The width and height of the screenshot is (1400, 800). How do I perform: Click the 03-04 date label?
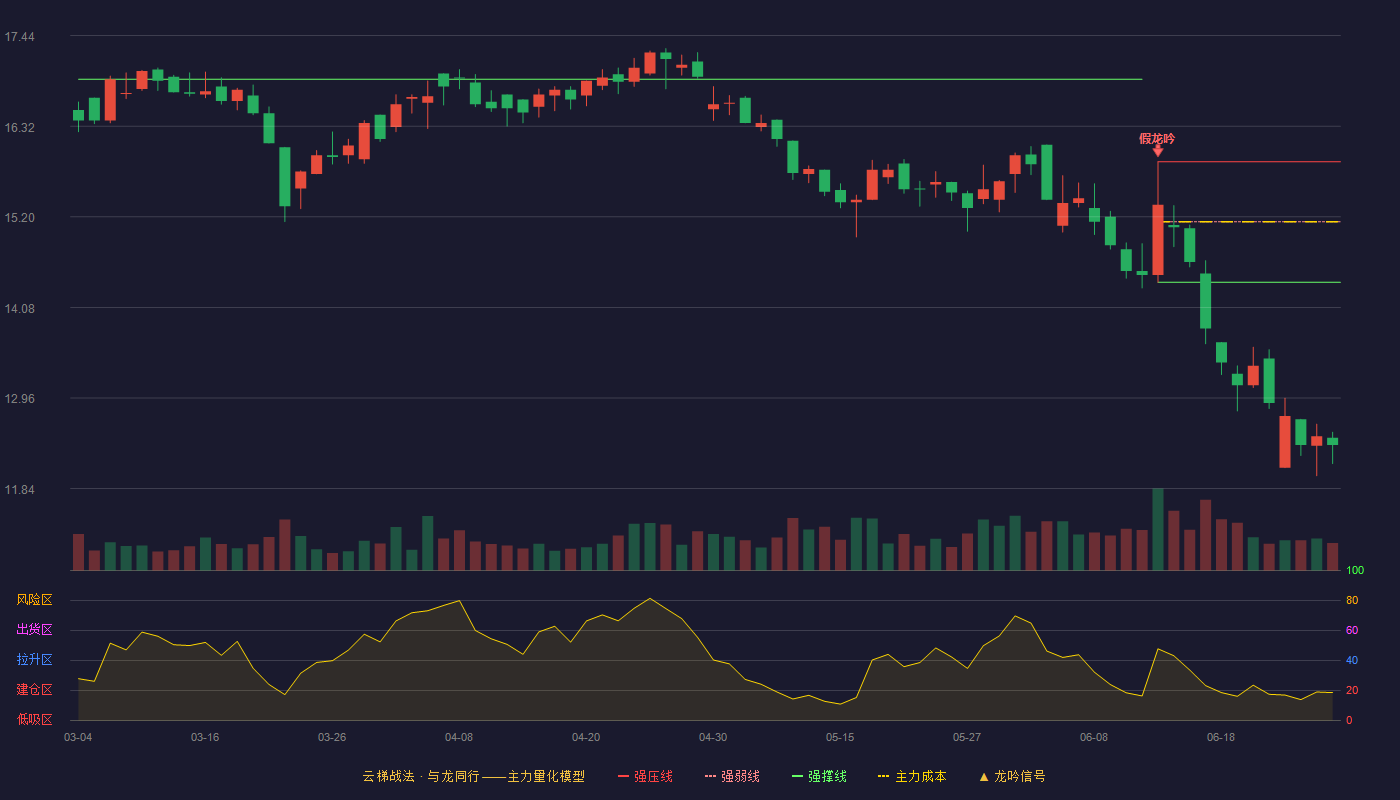[78, 737]
